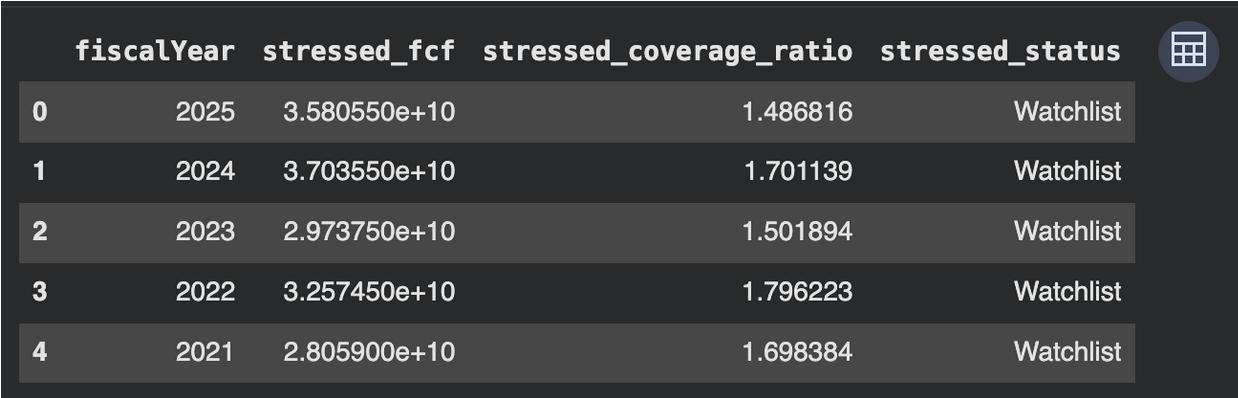Viewport: 1238px width, 398px height.
Task: Click the stressed_coverage_ratio column header
Action: [667, 51]
